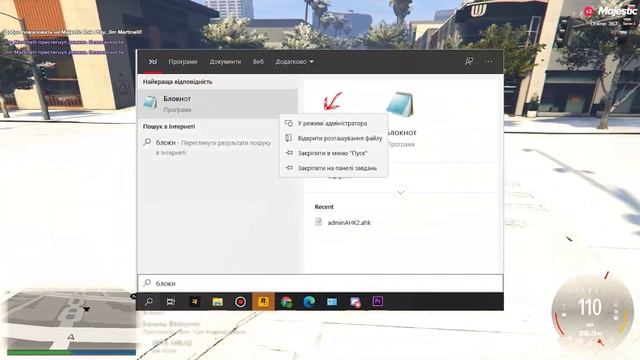The height and width of the screenshot is (360, 640).
Task: Click the run-as-administrator shield icon
Action: (289, 123)
